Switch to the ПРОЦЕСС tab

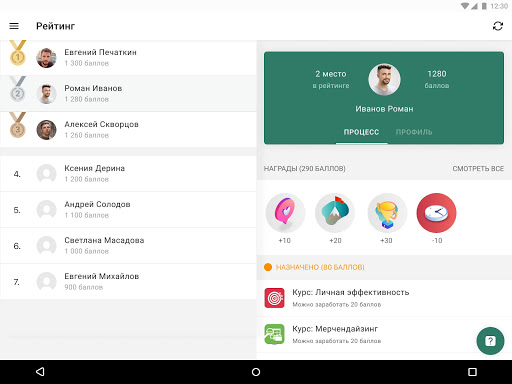[x=361, y=132]
